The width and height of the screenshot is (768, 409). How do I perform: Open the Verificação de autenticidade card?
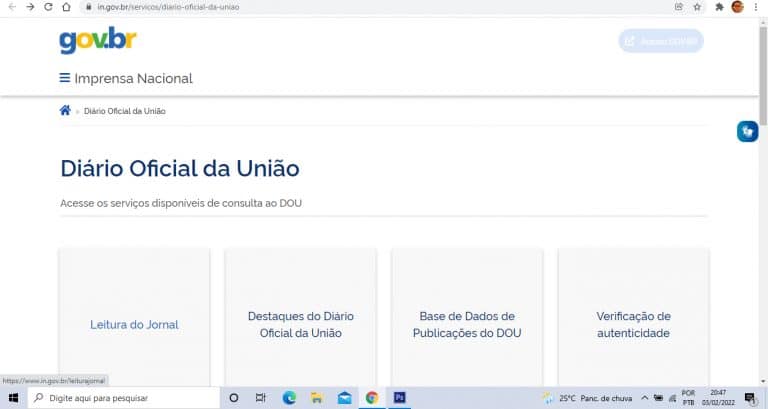[x=633, y=317]
